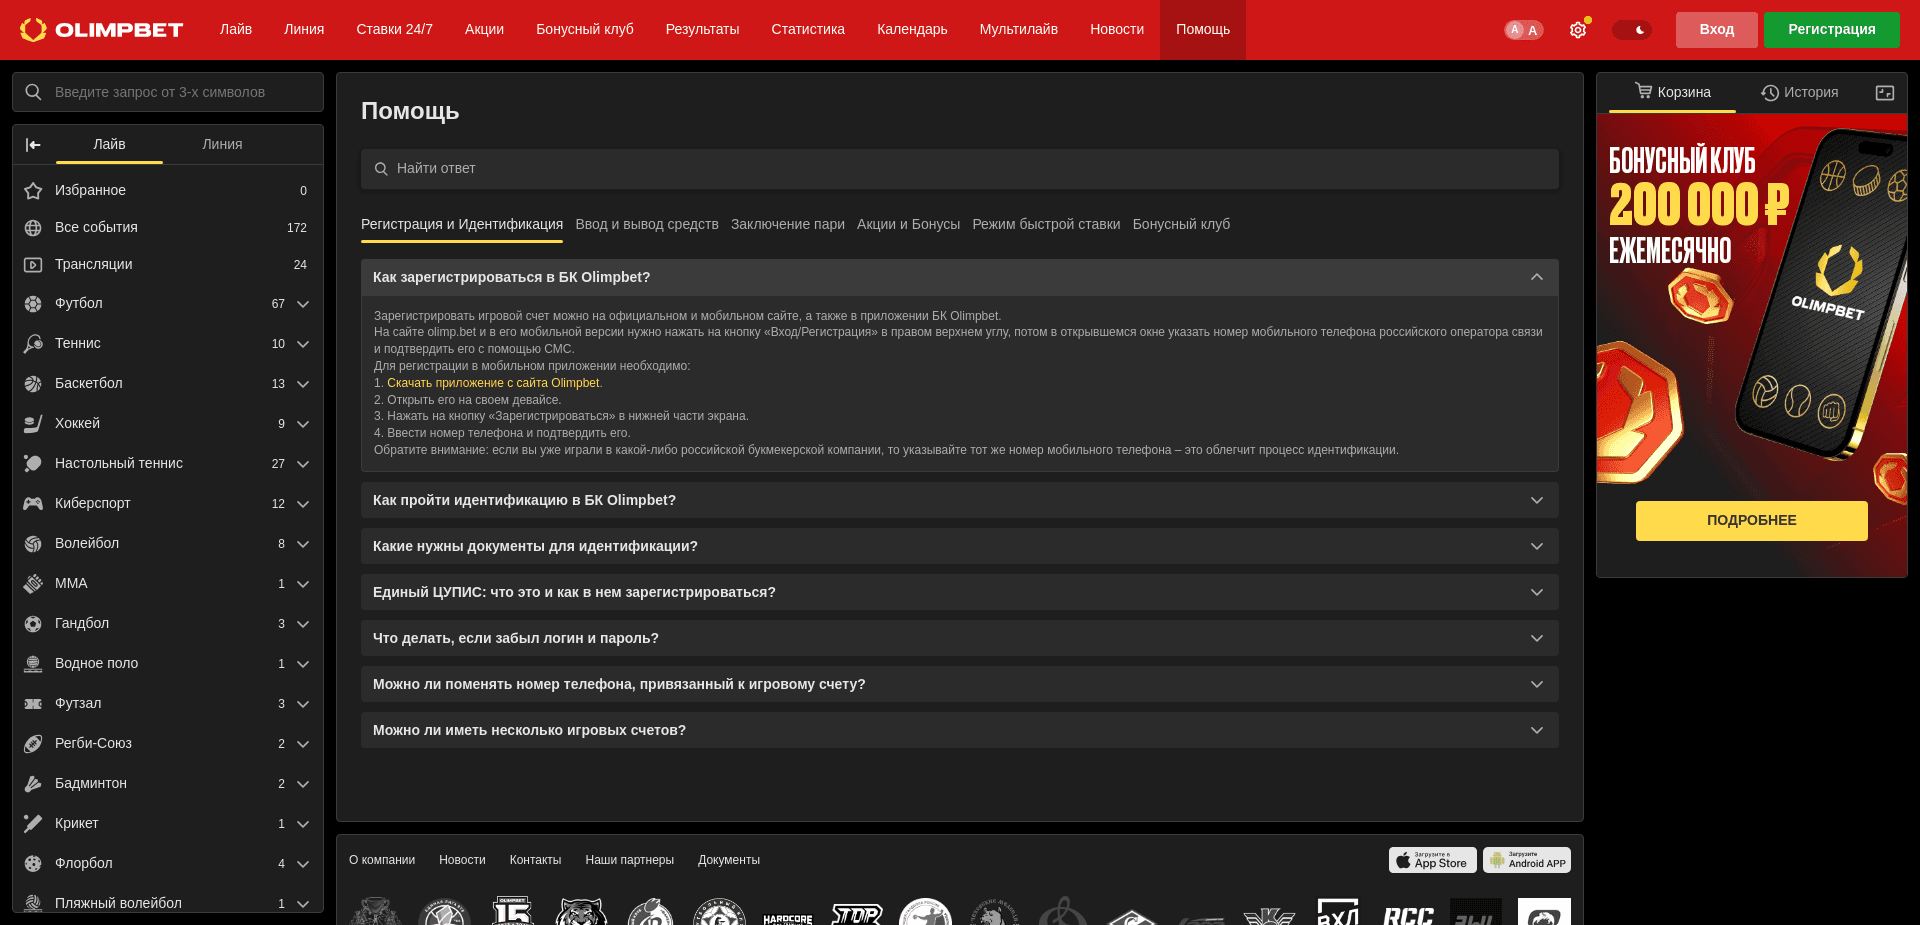Viewport: 1920px width, 925px height.
Task: Click the picture-in-picture icon beside История
Action: pyautogui.click(x=1885, y=93)
